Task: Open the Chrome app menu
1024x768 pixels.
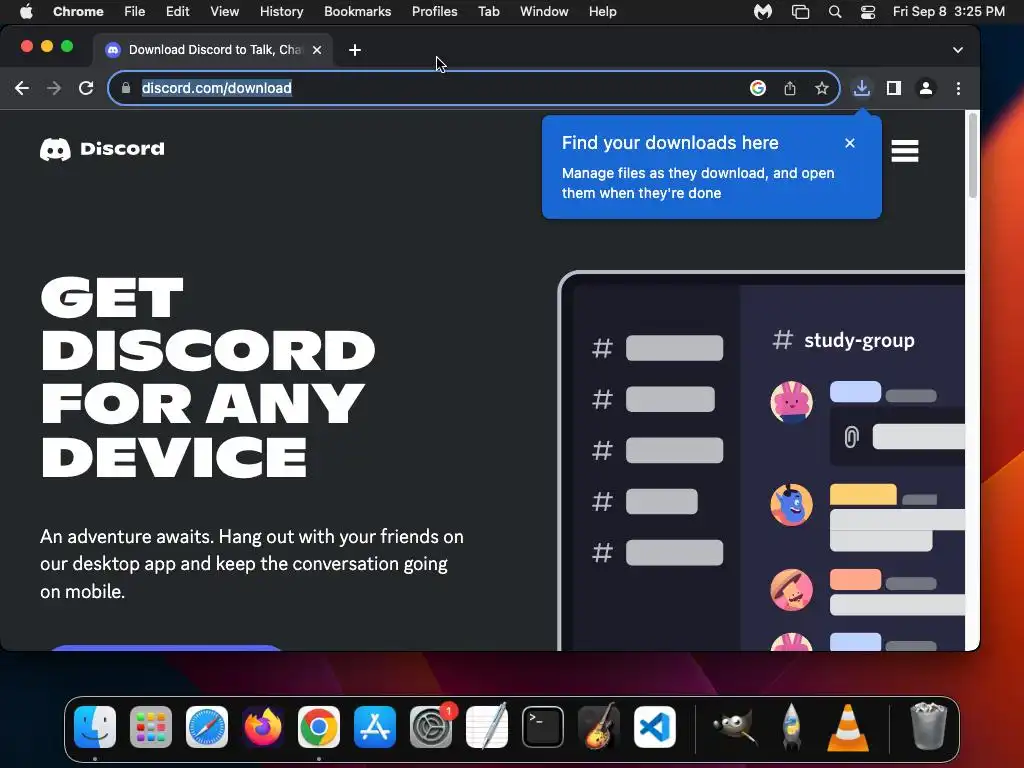Action: click(78, 11)
